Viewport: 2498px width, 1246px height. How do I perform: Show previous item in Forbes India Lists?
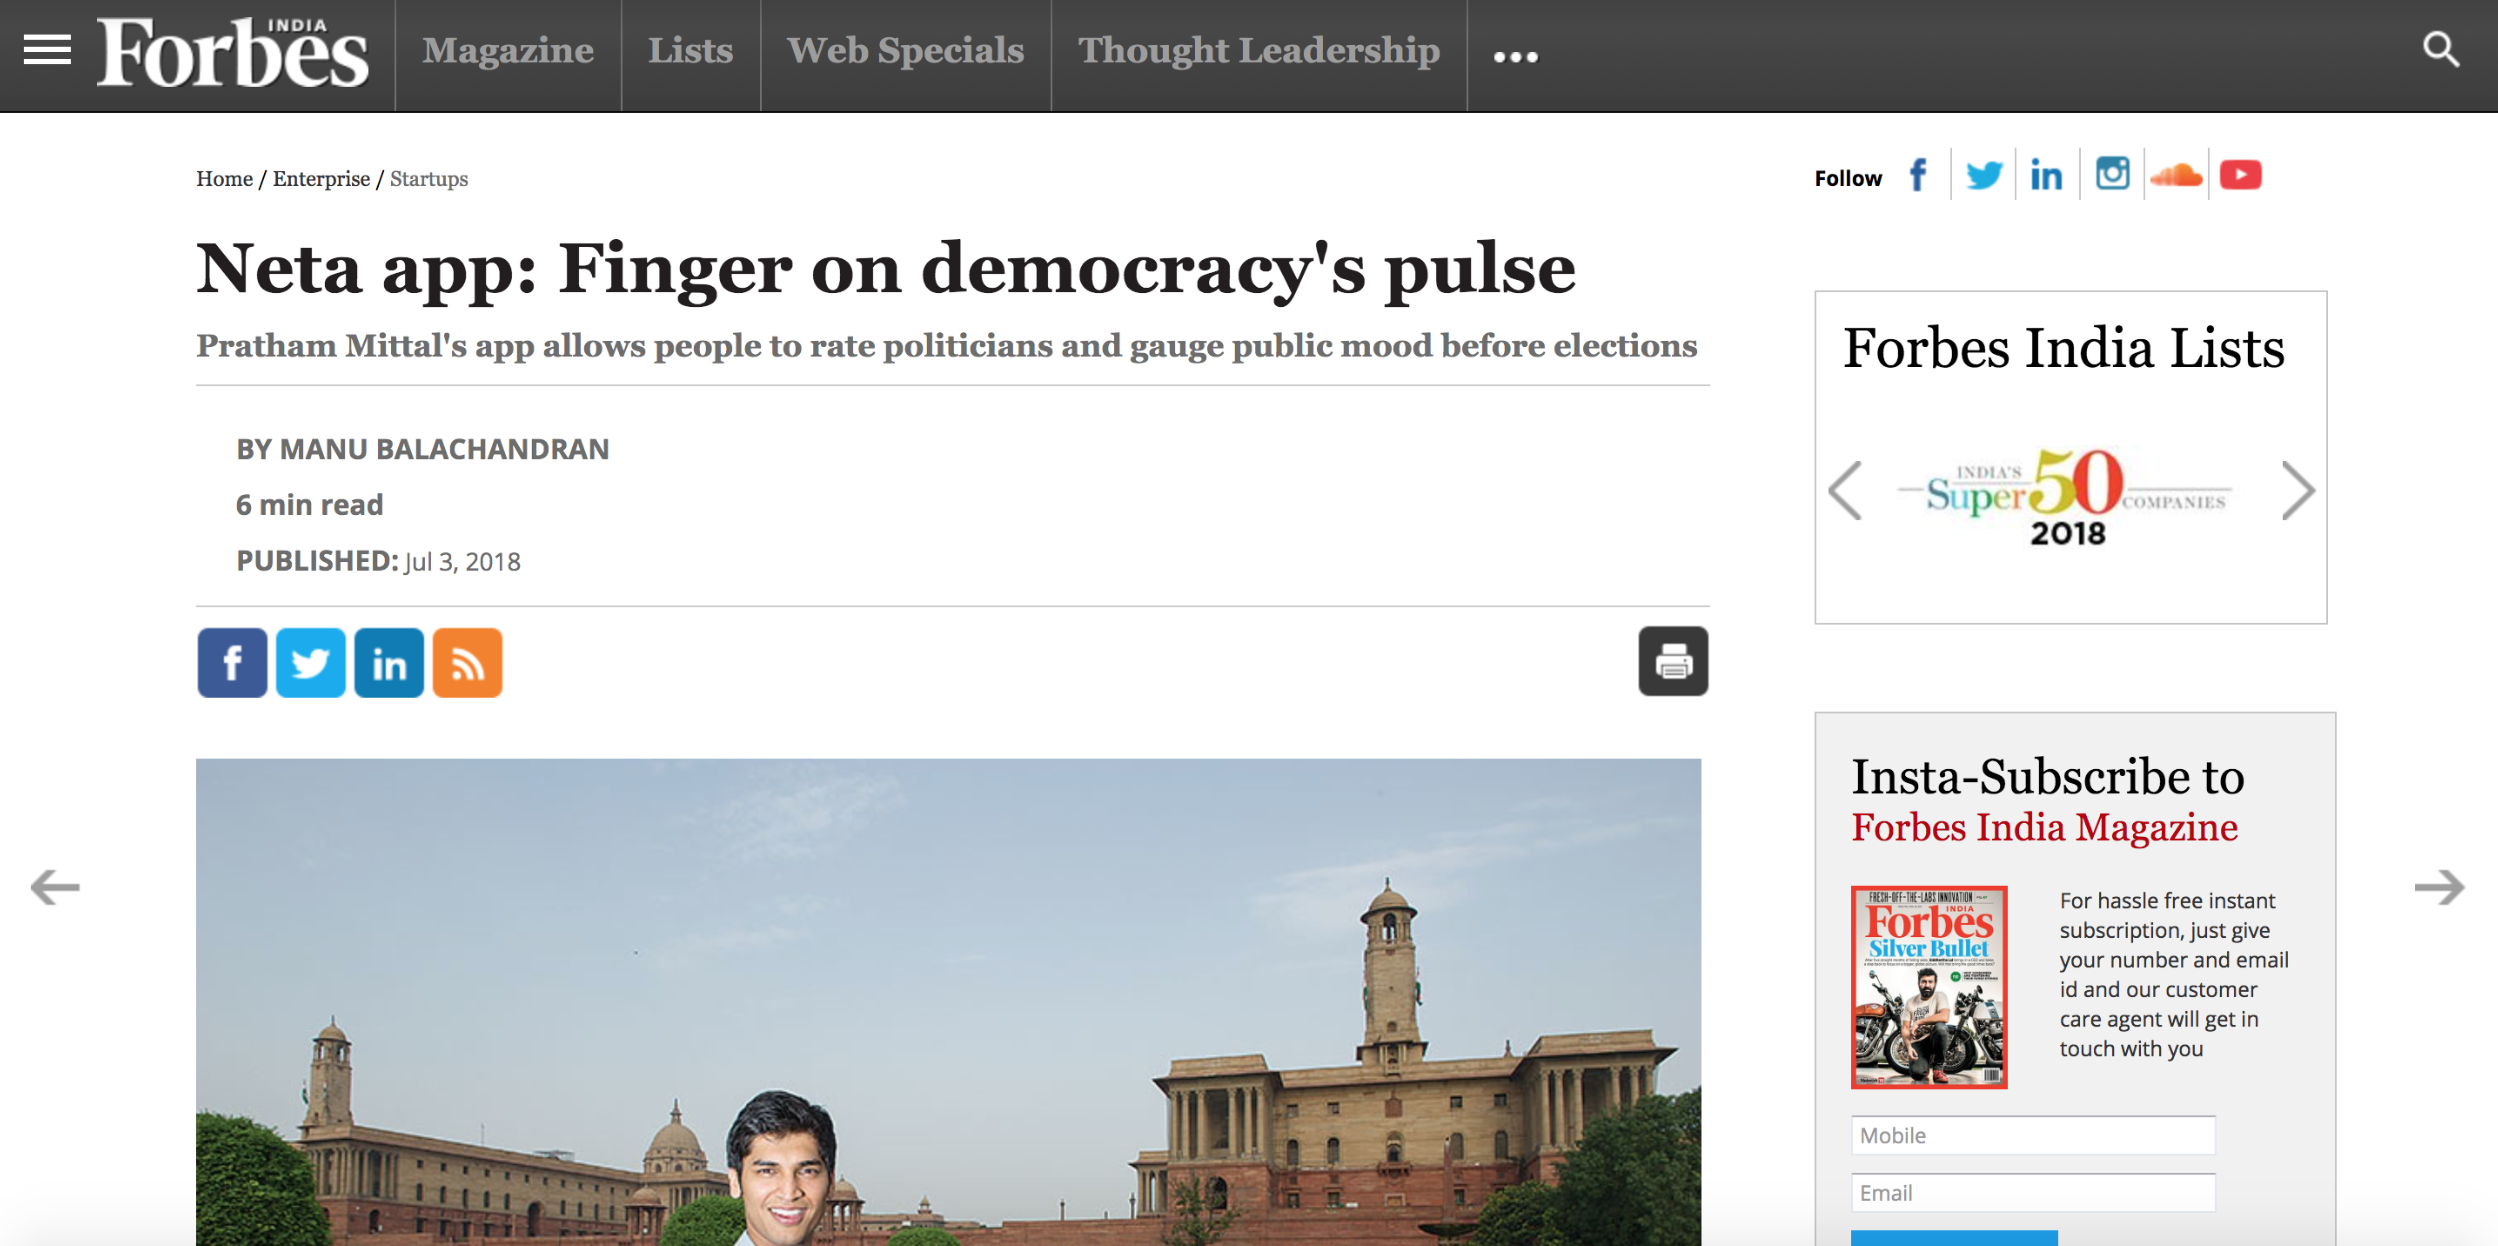click(1845, 490)
